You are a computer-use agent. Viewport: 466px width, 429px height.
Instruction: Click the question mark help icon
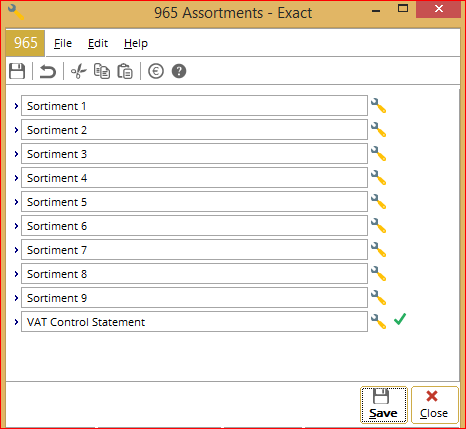[x=179, y=71]
